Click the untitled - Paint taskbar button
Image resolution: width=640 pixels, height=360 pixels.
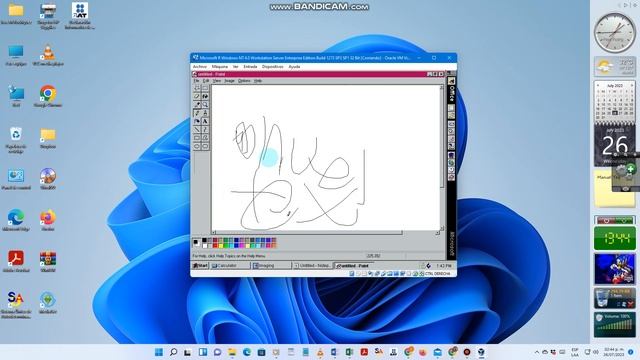coord(354,266)
